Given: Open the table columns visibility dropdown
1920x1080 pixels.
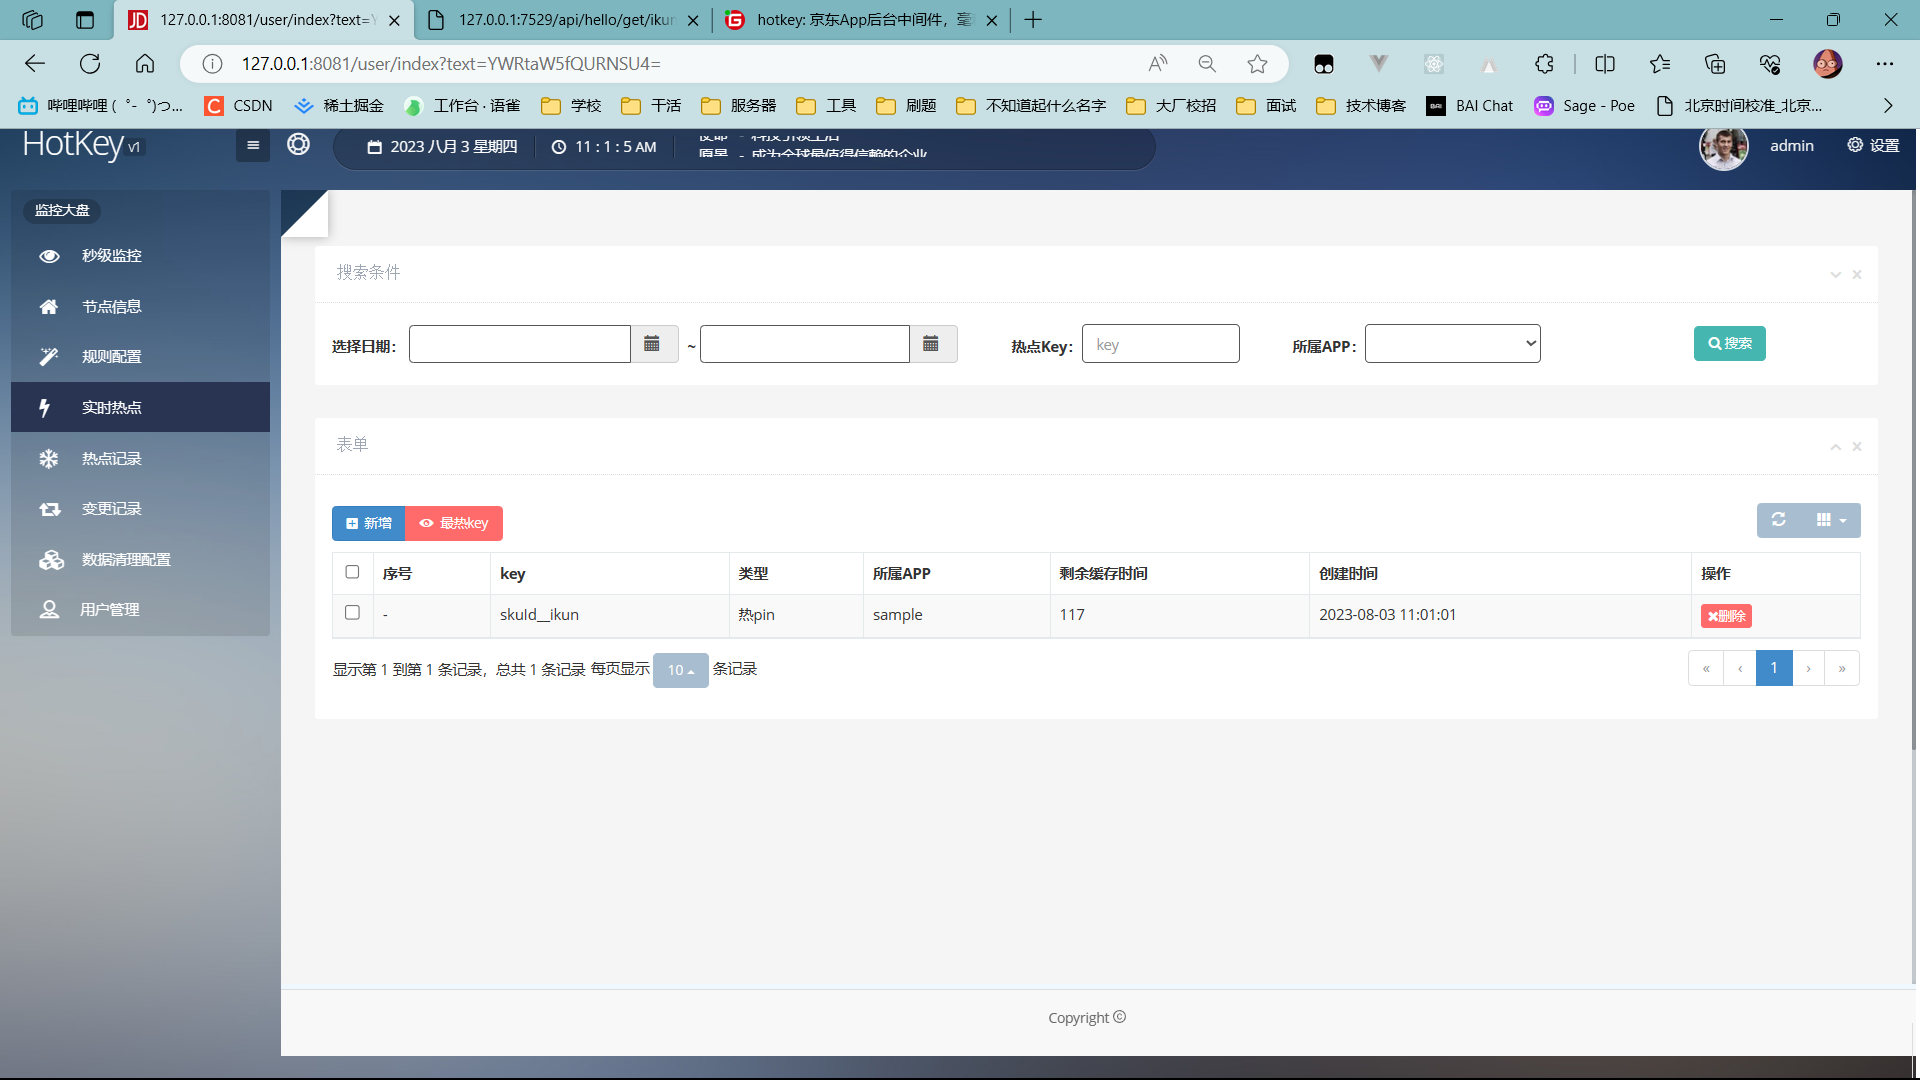Looking at the screenshot, I should [x=1831, y=520].
